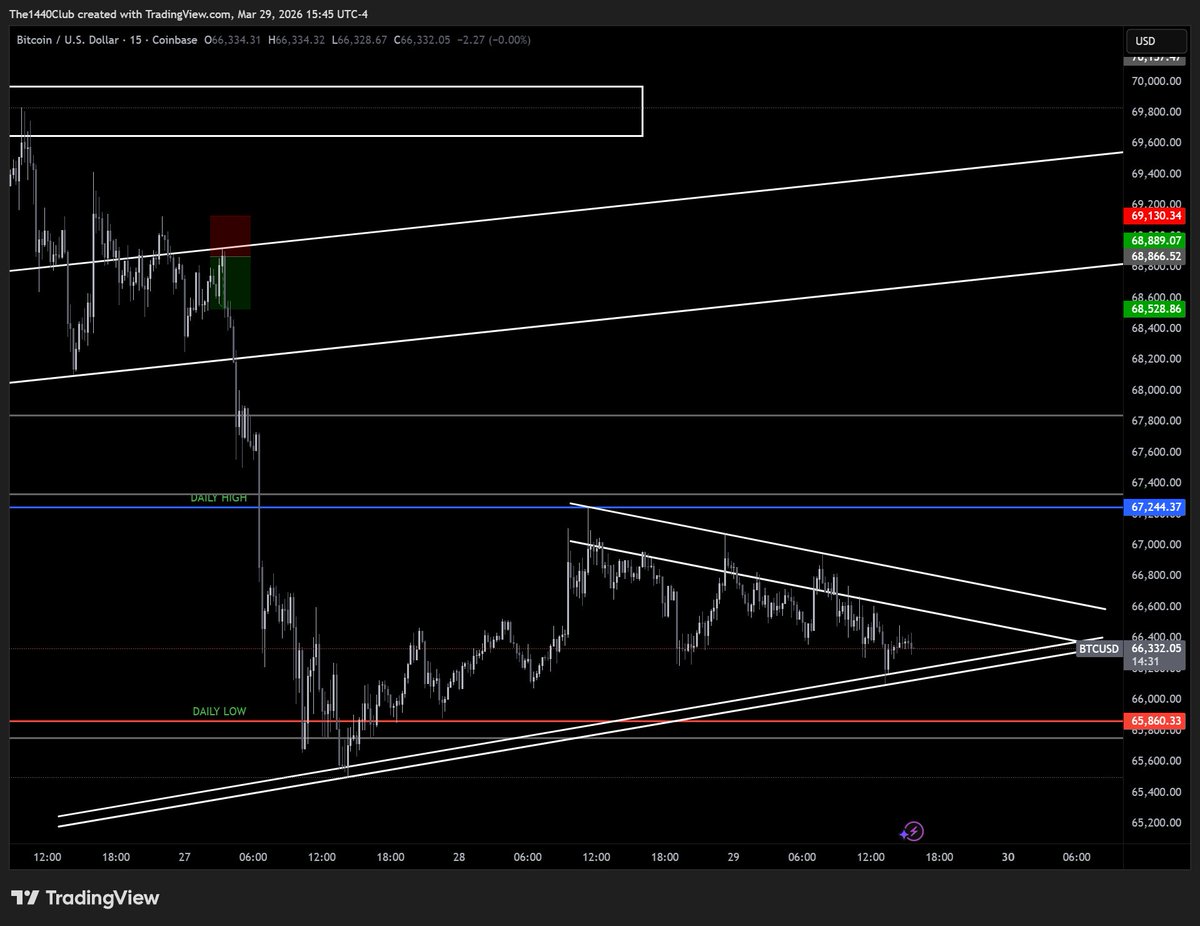Image resolution: width=1200 pixels, height=926 pixels.
Task: Click the 70,000.00 price axis tick
Action: 1157,81
